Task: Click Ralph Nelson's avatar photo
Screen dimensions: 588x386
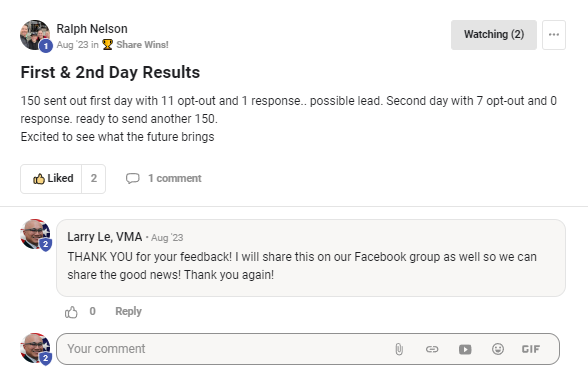Action: tap(35, 35)
